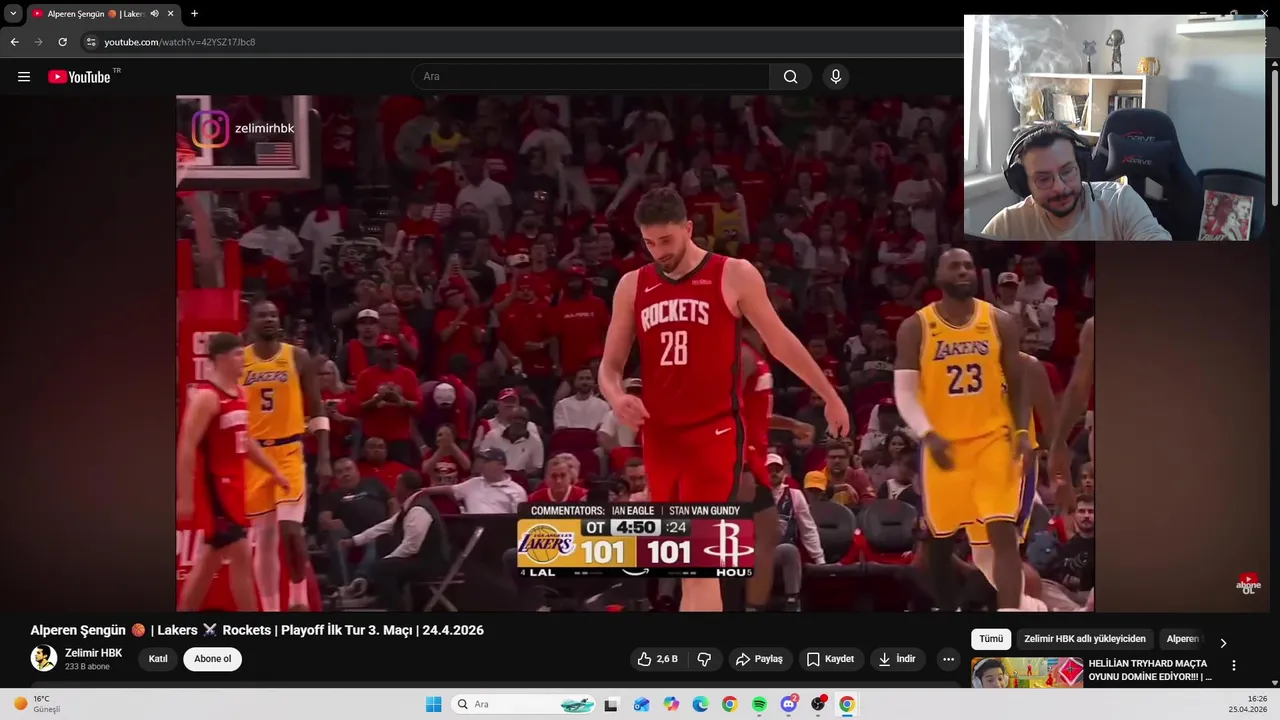The height and width of the screenshot is (720, 1280).
Task: Open the tab search dropdown arrow
Action: click(13, 14)
